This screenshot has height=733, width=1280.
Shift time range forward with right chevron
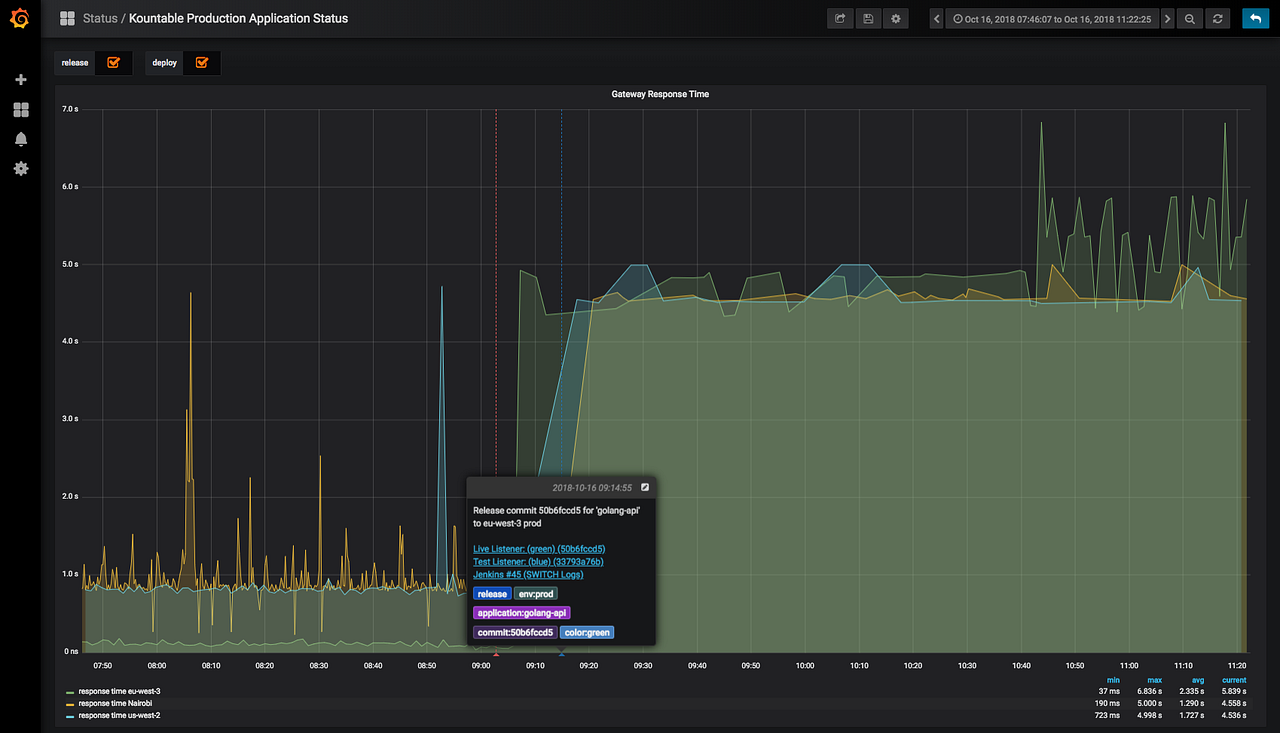[1167, 19]
